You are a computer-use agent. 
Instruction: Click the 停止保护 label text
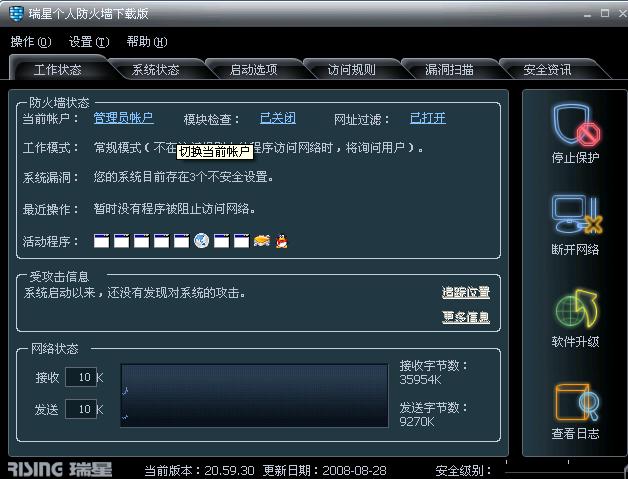click(576, 158)
